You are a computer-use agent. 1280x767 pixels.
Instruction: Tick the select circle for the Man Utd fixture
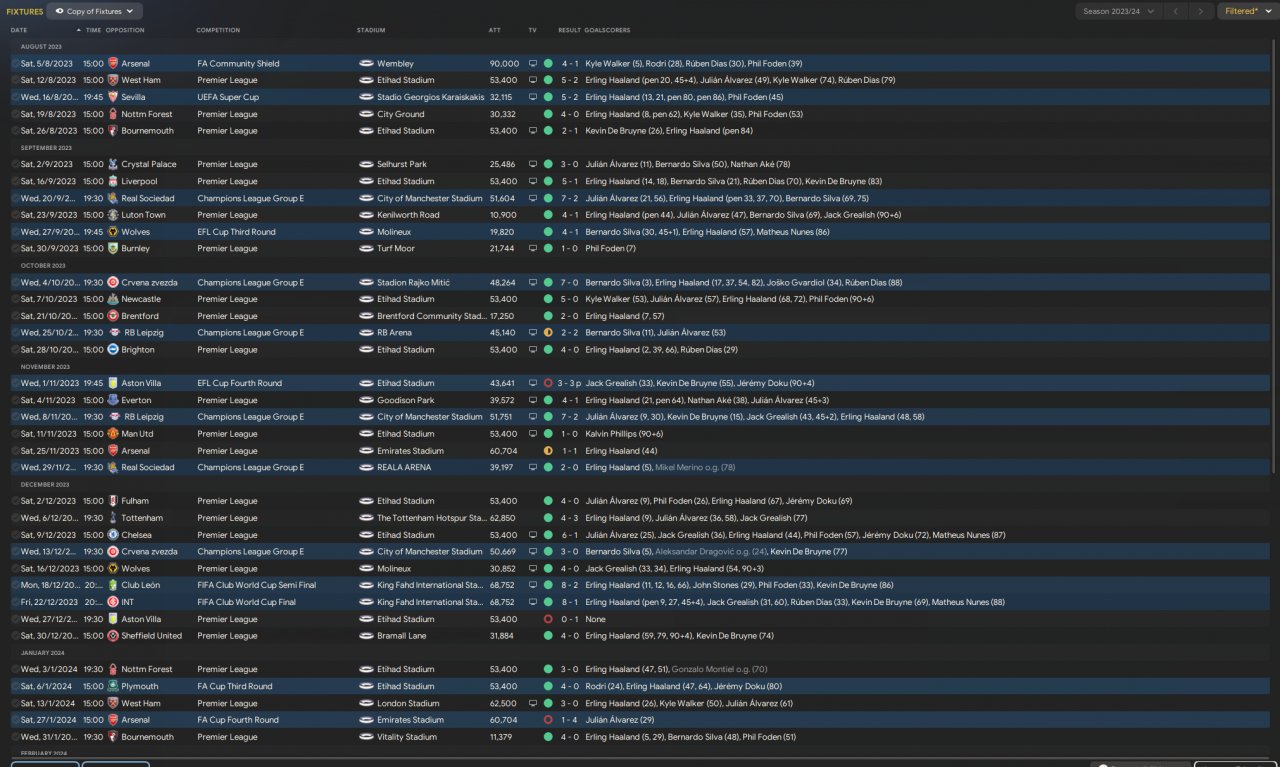(15, 434)
